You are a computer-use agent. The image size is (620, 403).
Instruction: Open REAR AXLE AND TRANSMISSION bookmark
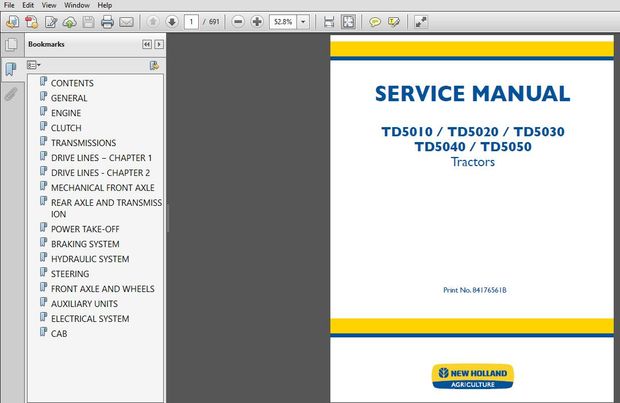click(106, 208)
